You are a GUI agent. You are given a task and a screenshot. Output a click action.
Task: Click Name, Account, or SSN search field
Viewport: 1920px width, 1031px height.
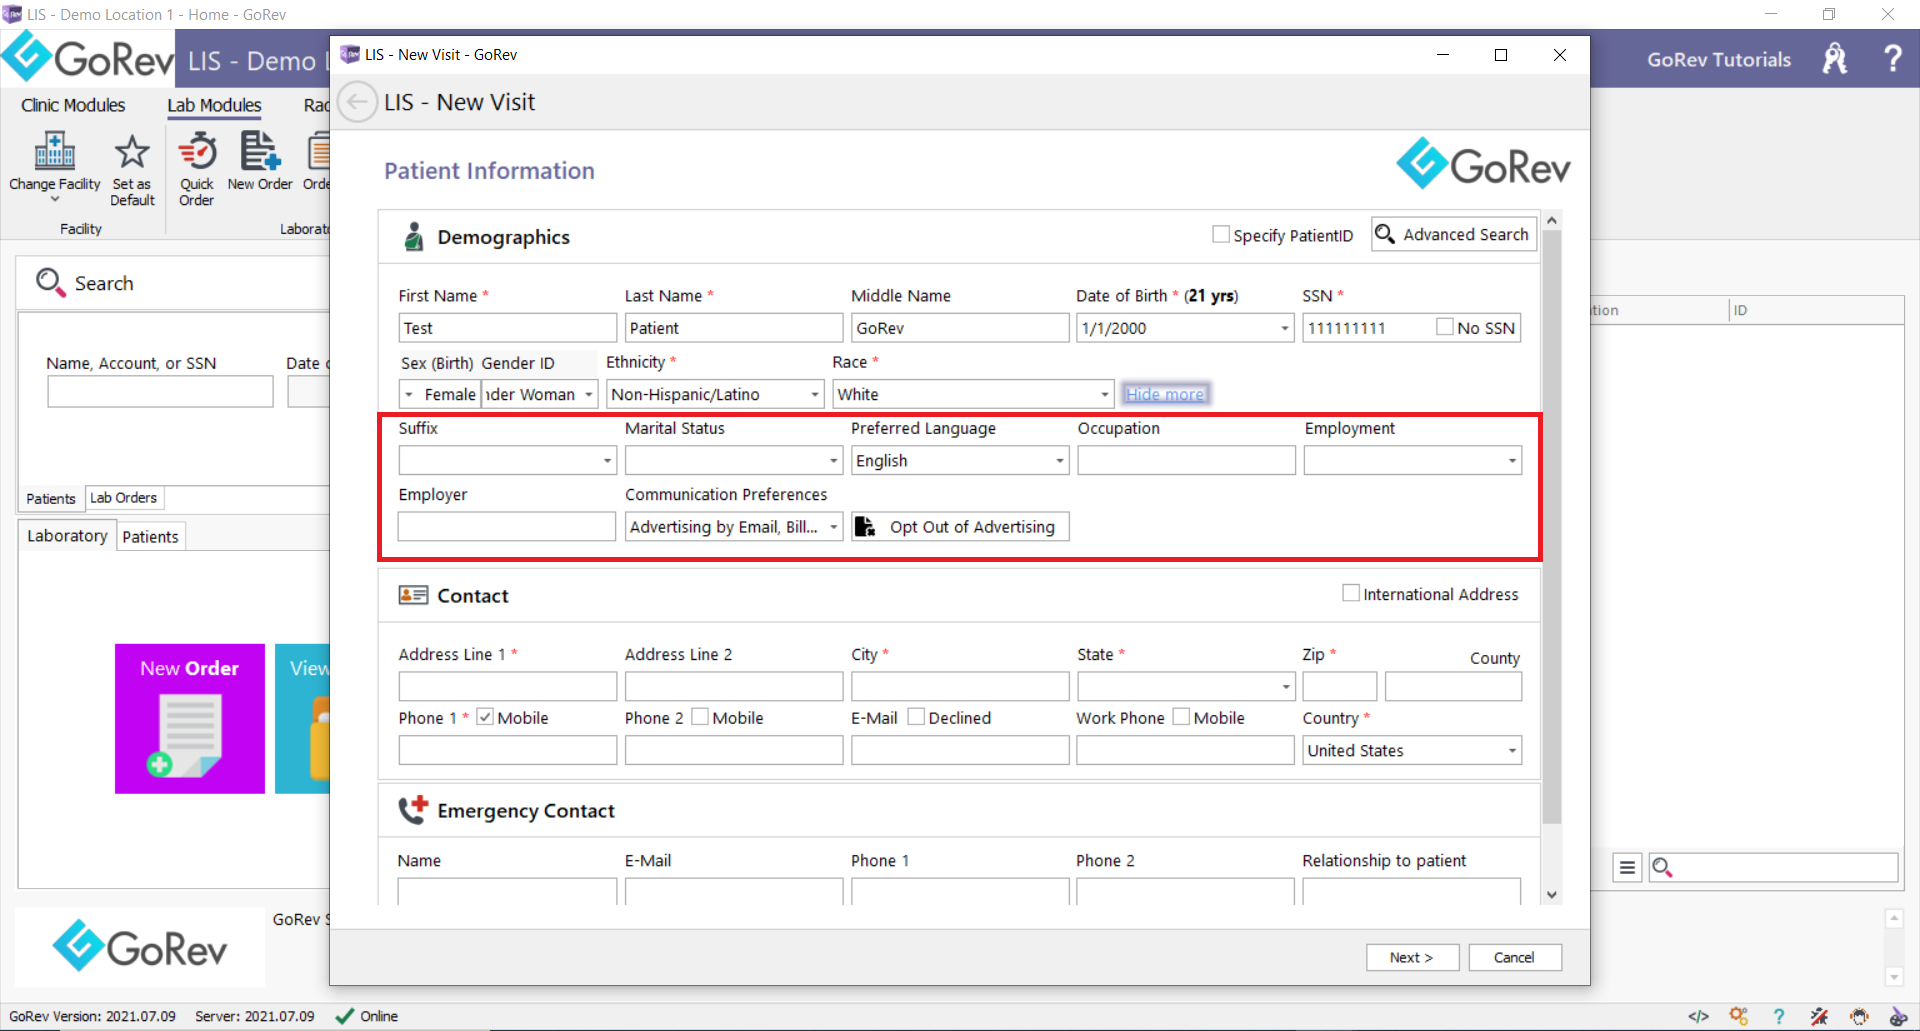tap(160, 391)
